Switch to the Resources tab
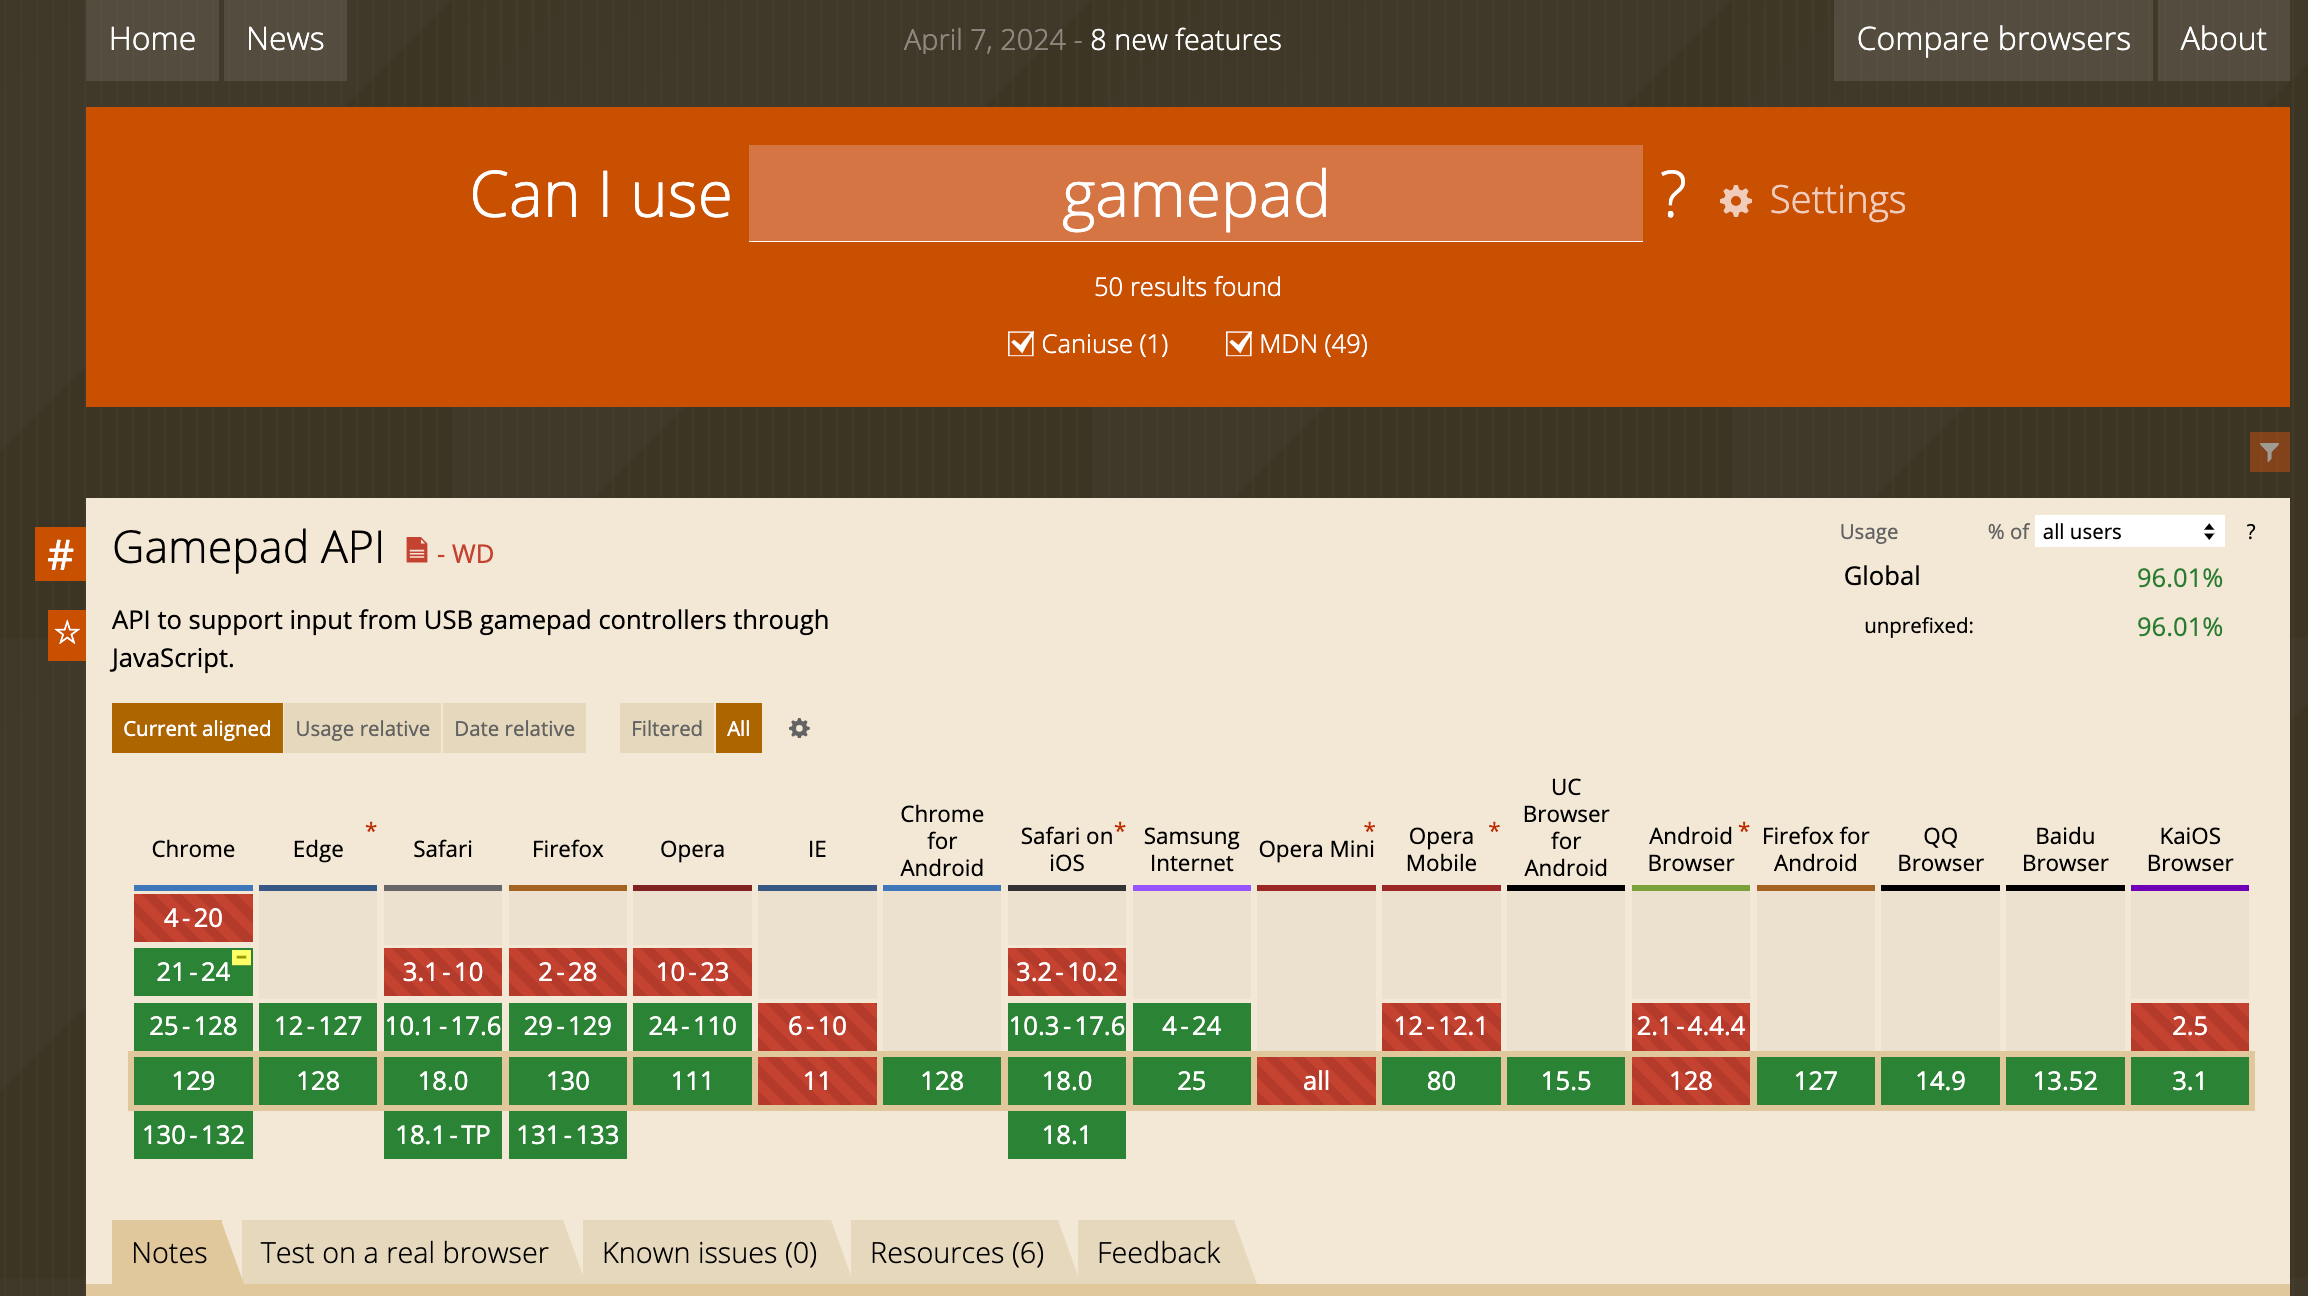Image resolution: width=2308 pixels, height=1296 pixels. pos(956,1252)
